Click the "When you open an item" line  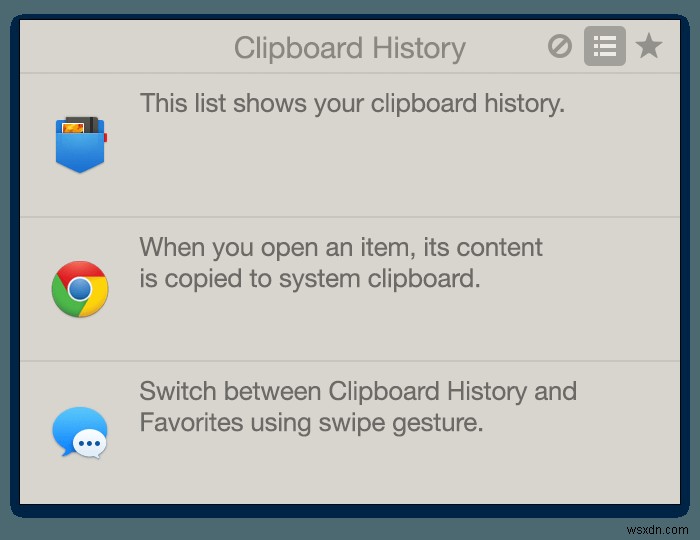pos(341,247)
